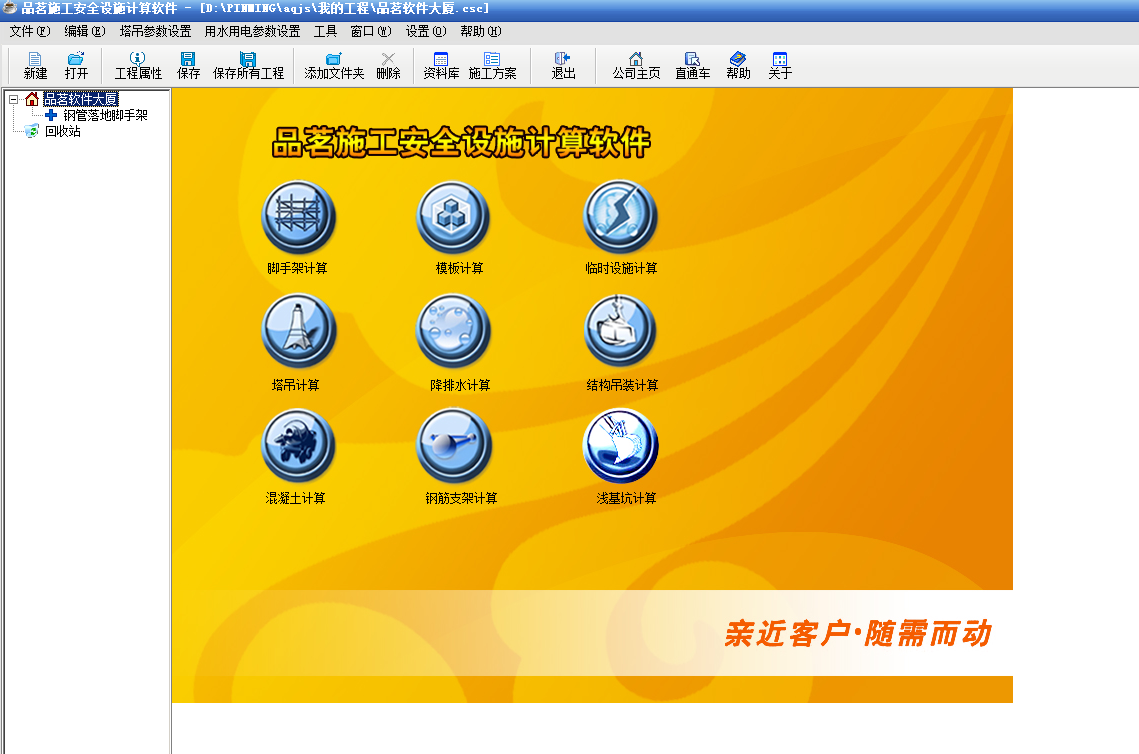Open 工程属性 project properties in the toolbar

click(138, 66)
